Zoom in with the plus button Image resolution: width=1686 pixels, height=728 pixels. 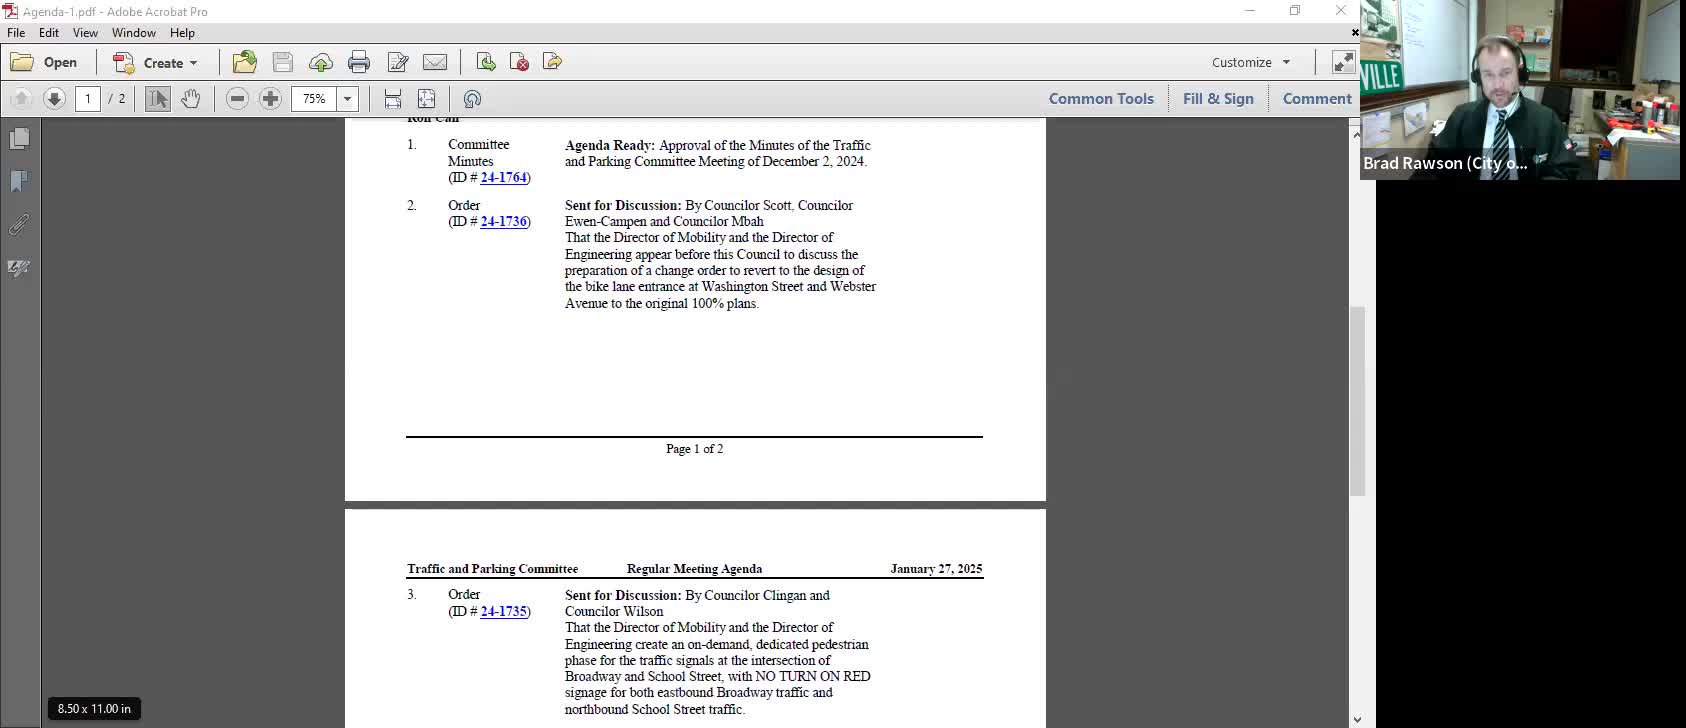coord(270,98)
